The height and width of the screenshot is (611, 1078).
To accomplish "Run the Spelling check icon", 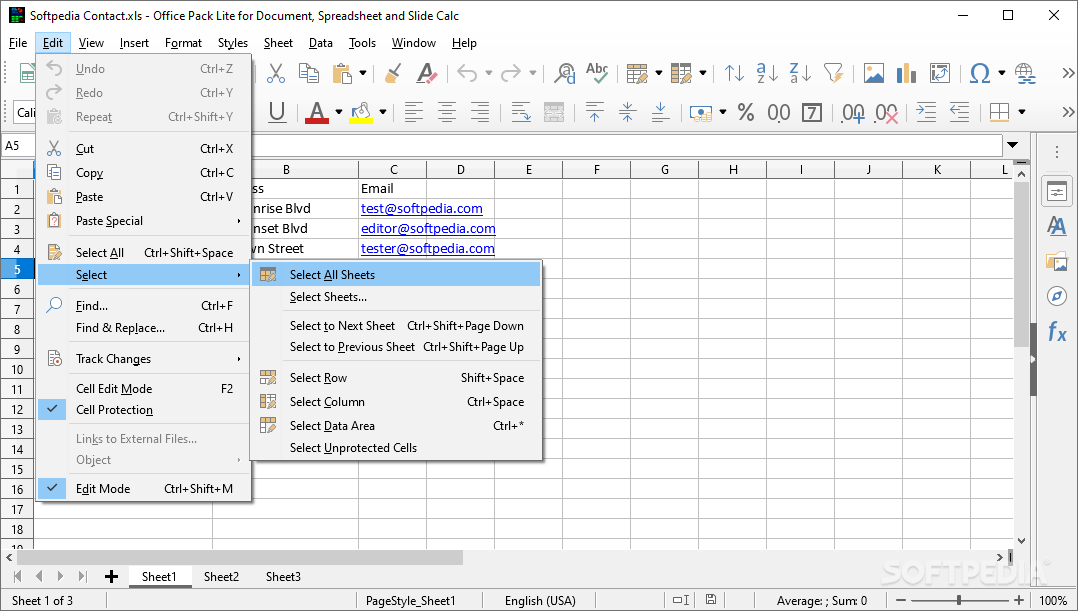I will tap(597, 73).
